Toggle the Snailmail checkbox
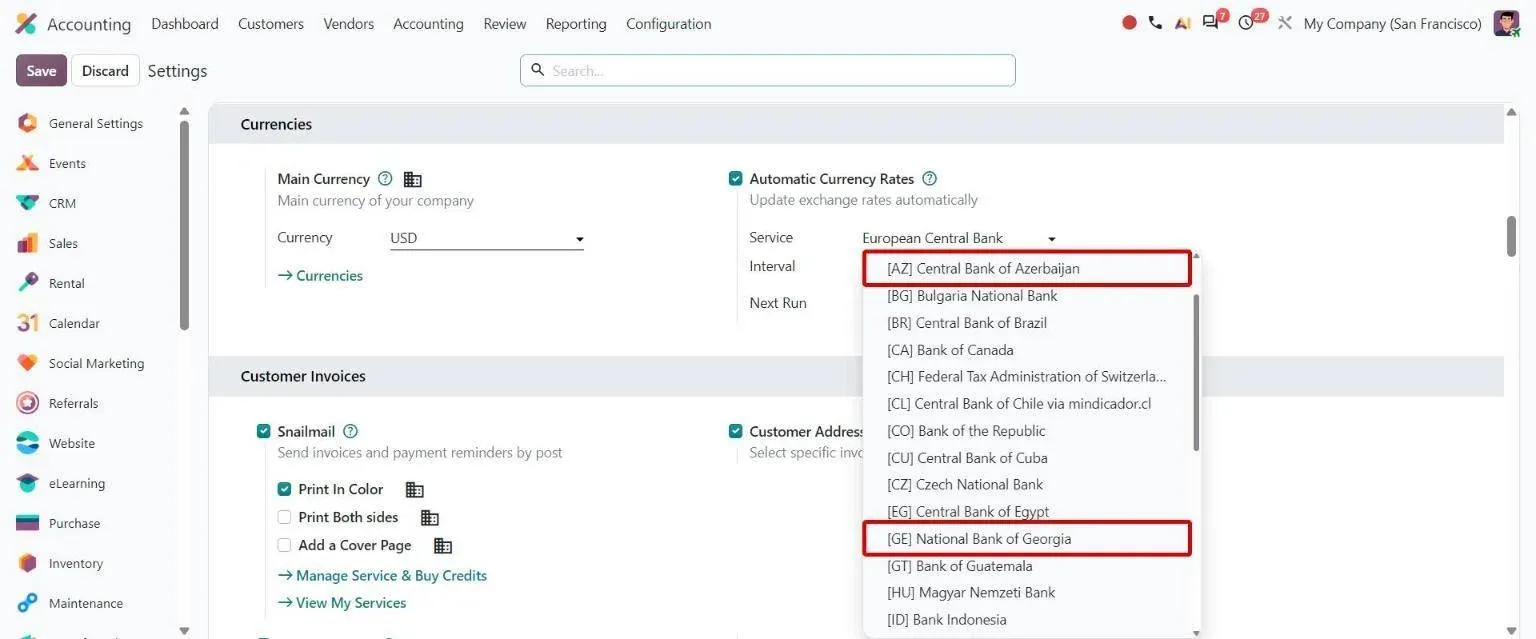 (264, 431)
